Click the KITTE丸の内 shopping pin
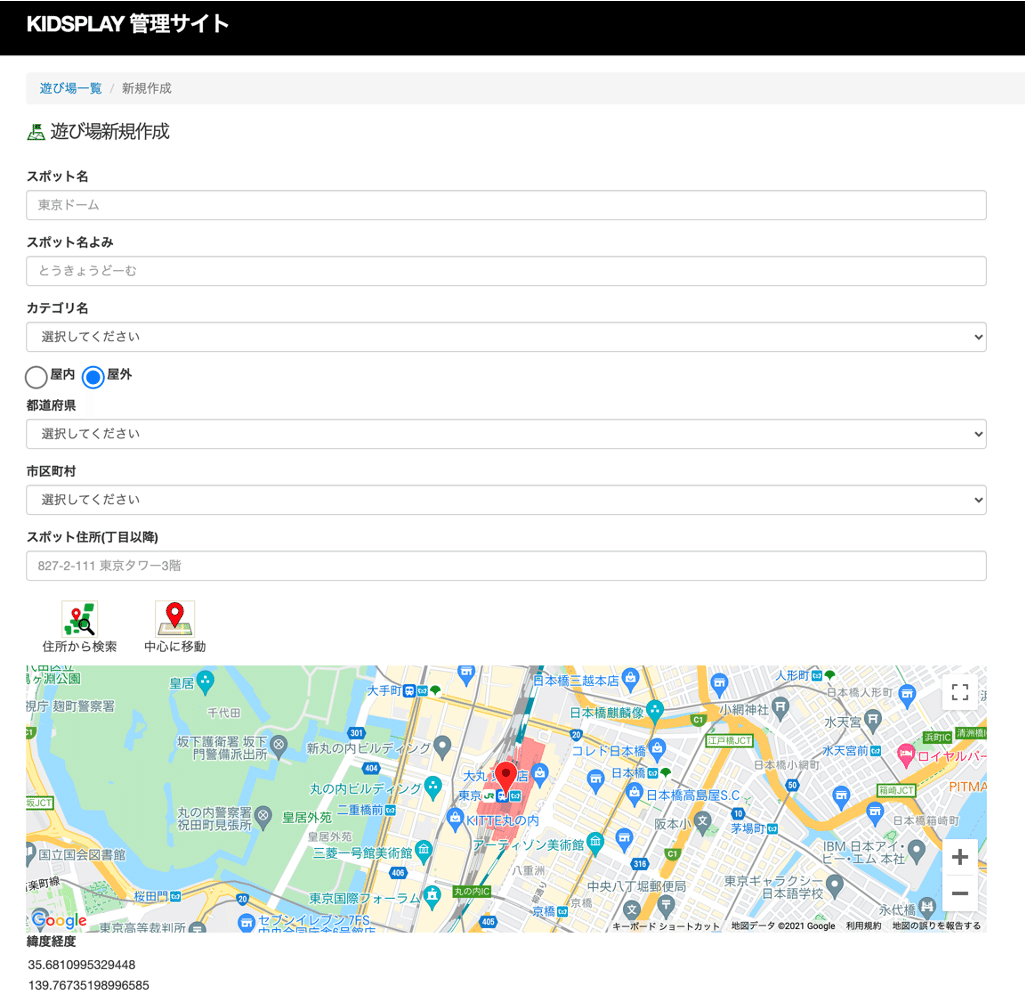This screenshot has height=994, width=1026. (x=455, y=819)
